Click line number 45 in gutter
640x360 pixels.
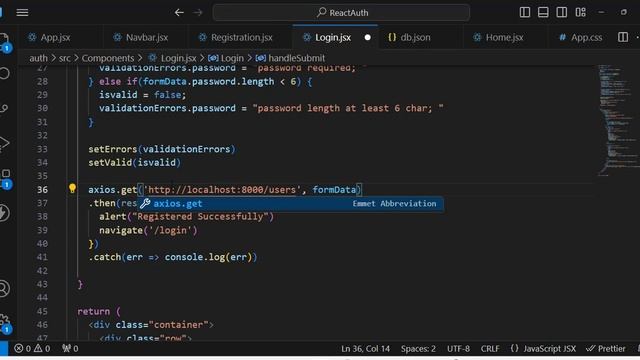point(42,311)
